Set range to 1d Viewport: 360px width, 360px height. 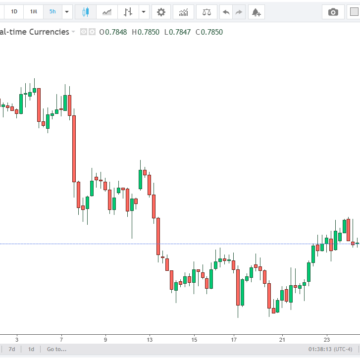click(31, 349)
